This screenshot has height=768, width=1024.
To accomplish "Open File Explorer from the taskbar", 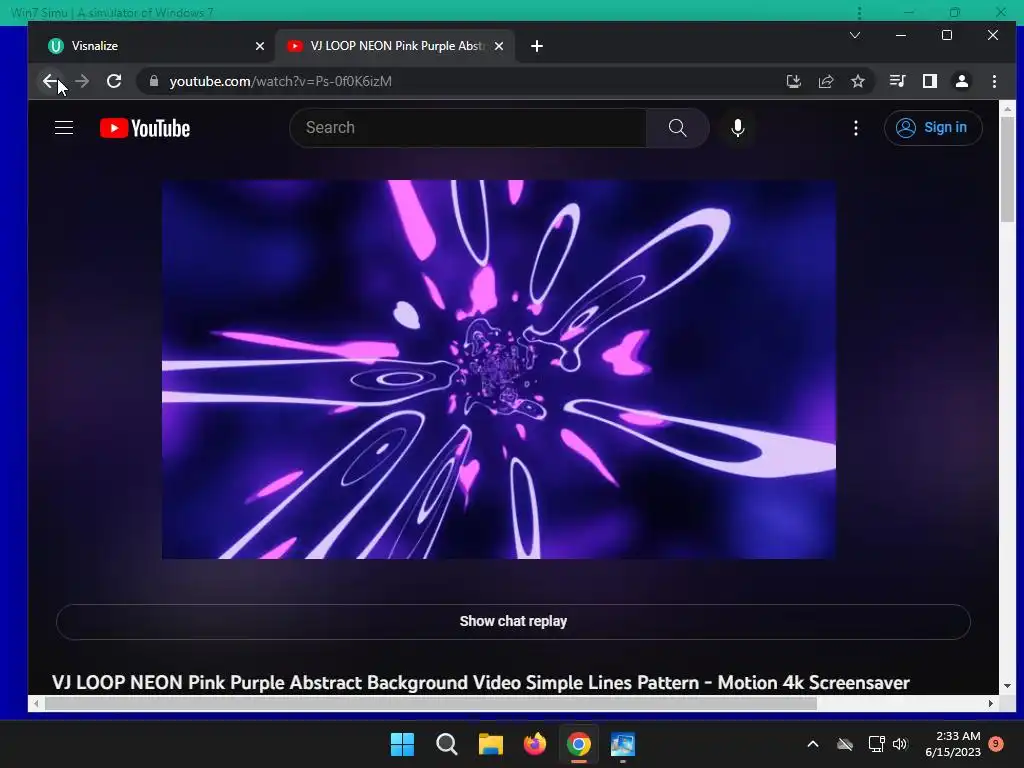I will pyautogui.click(x=490, y=744).
